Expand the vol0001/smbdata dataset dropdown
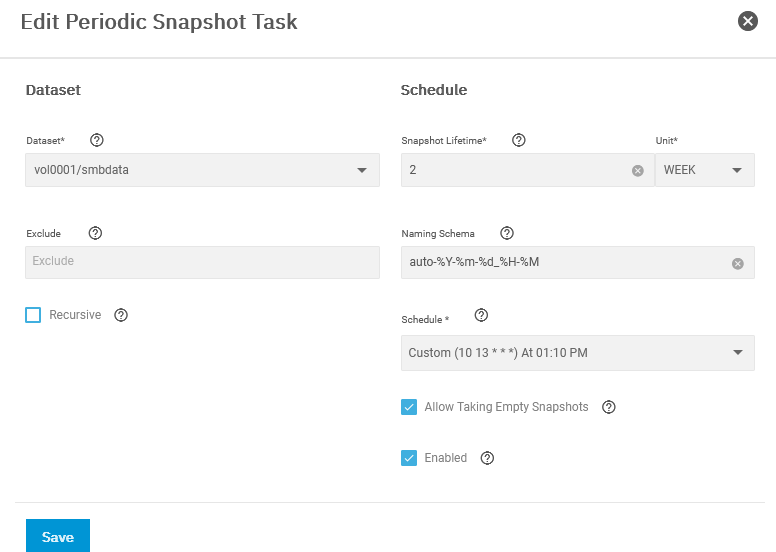 pos(202,170)
